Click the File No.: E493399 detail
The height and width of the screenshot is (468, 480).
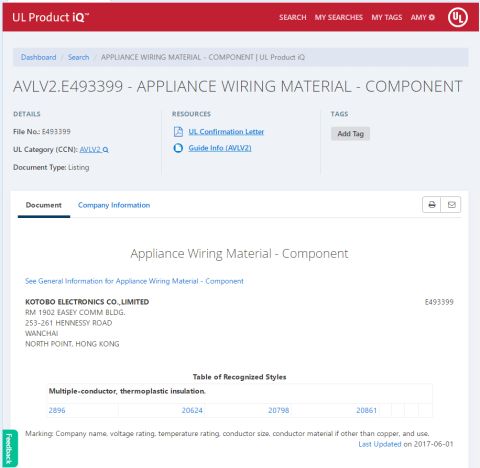[42, 132]
